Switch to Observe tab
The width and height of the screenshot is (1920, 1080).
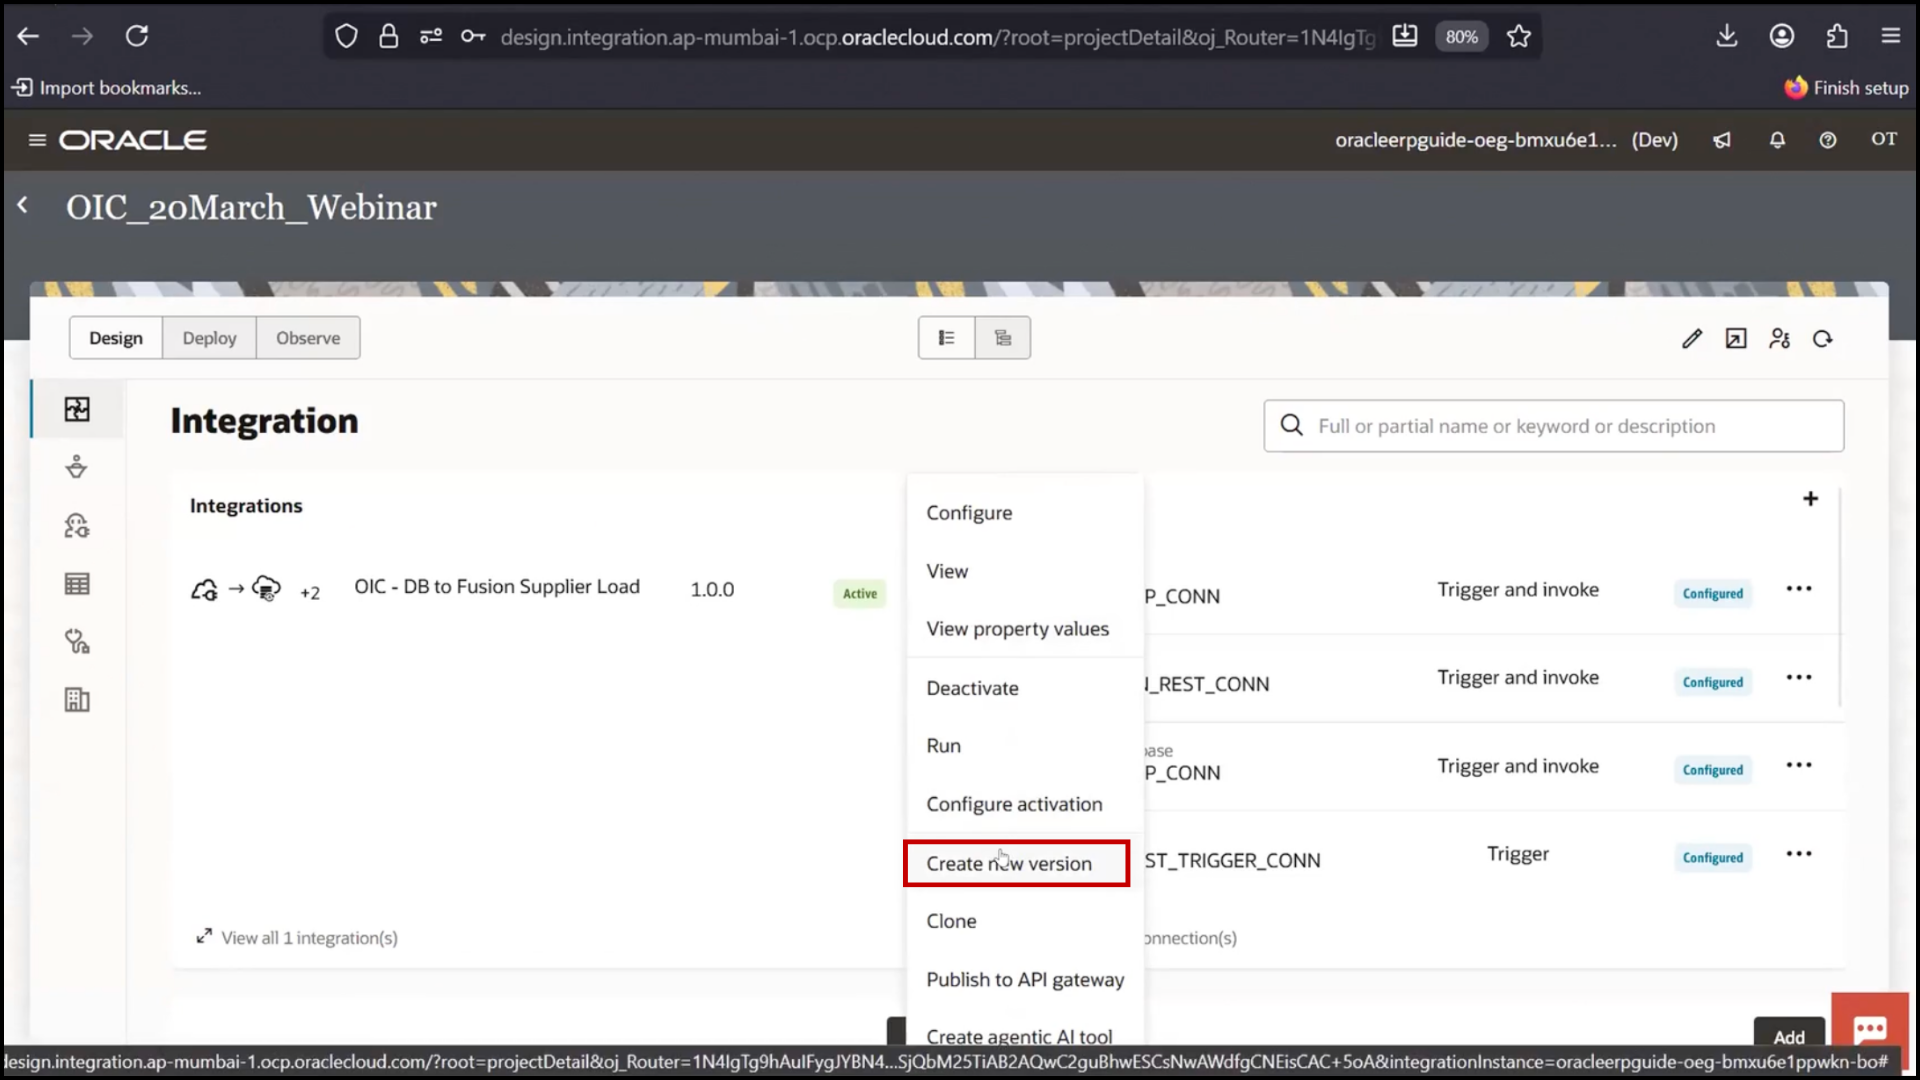(x=308, y=338)
